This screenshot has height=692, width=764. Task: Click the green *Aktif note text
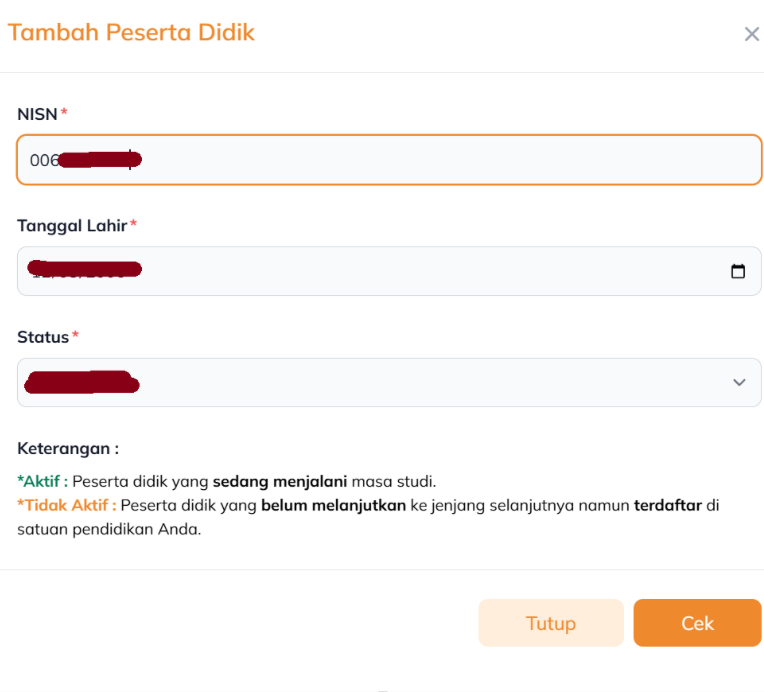click(x=42, y=481)
